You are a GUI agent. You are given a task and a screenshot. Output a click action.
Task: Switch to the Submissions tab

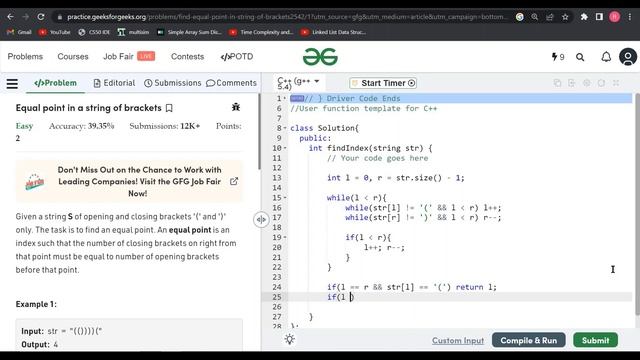pyautogui.click(x=173, y=83)
